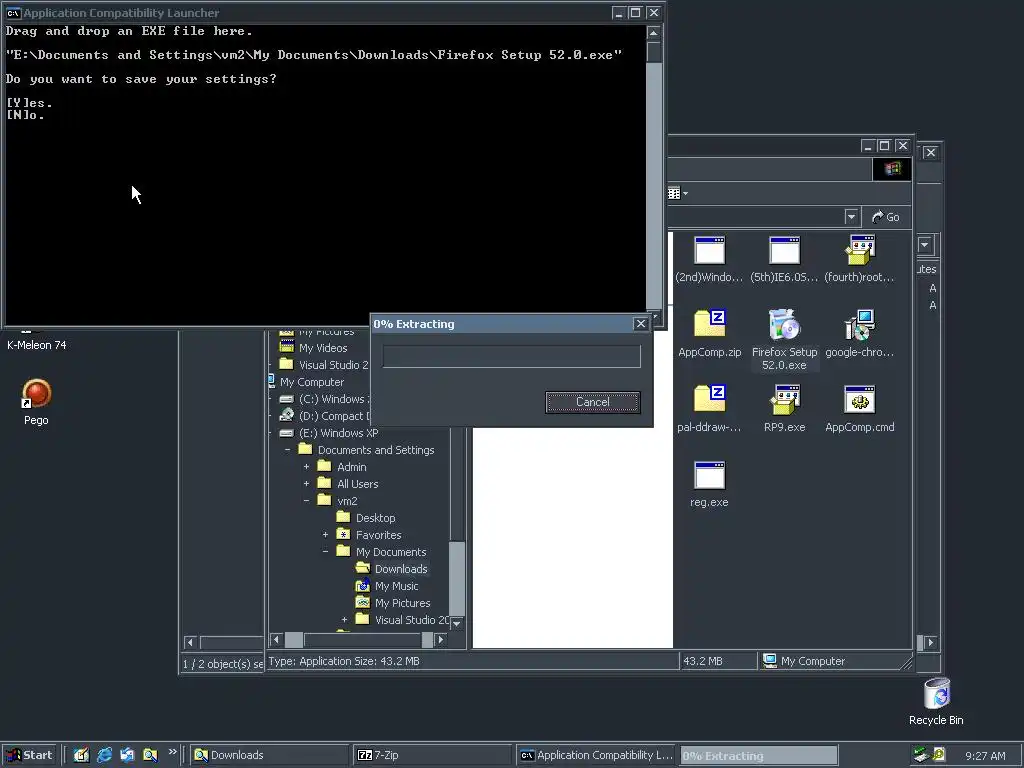Open the Recycle Bin on desktop
Viewport: 1024px width, 768px height.
coord(936,701)
